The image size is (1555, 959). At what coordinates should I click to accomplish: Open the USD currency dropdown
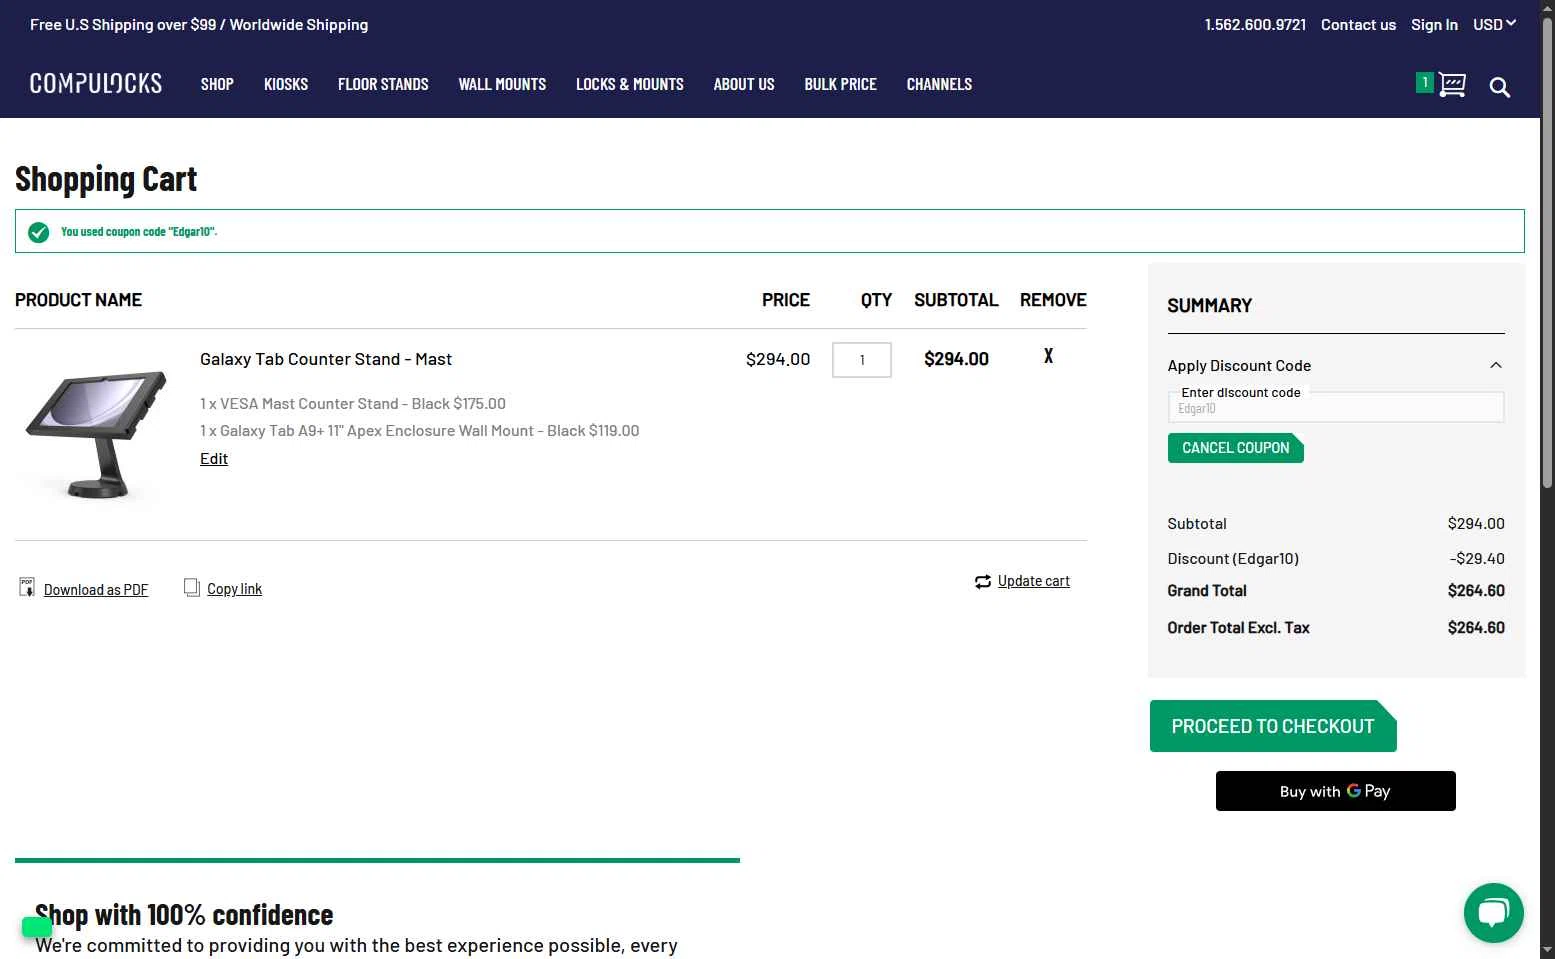[1494, 24]
